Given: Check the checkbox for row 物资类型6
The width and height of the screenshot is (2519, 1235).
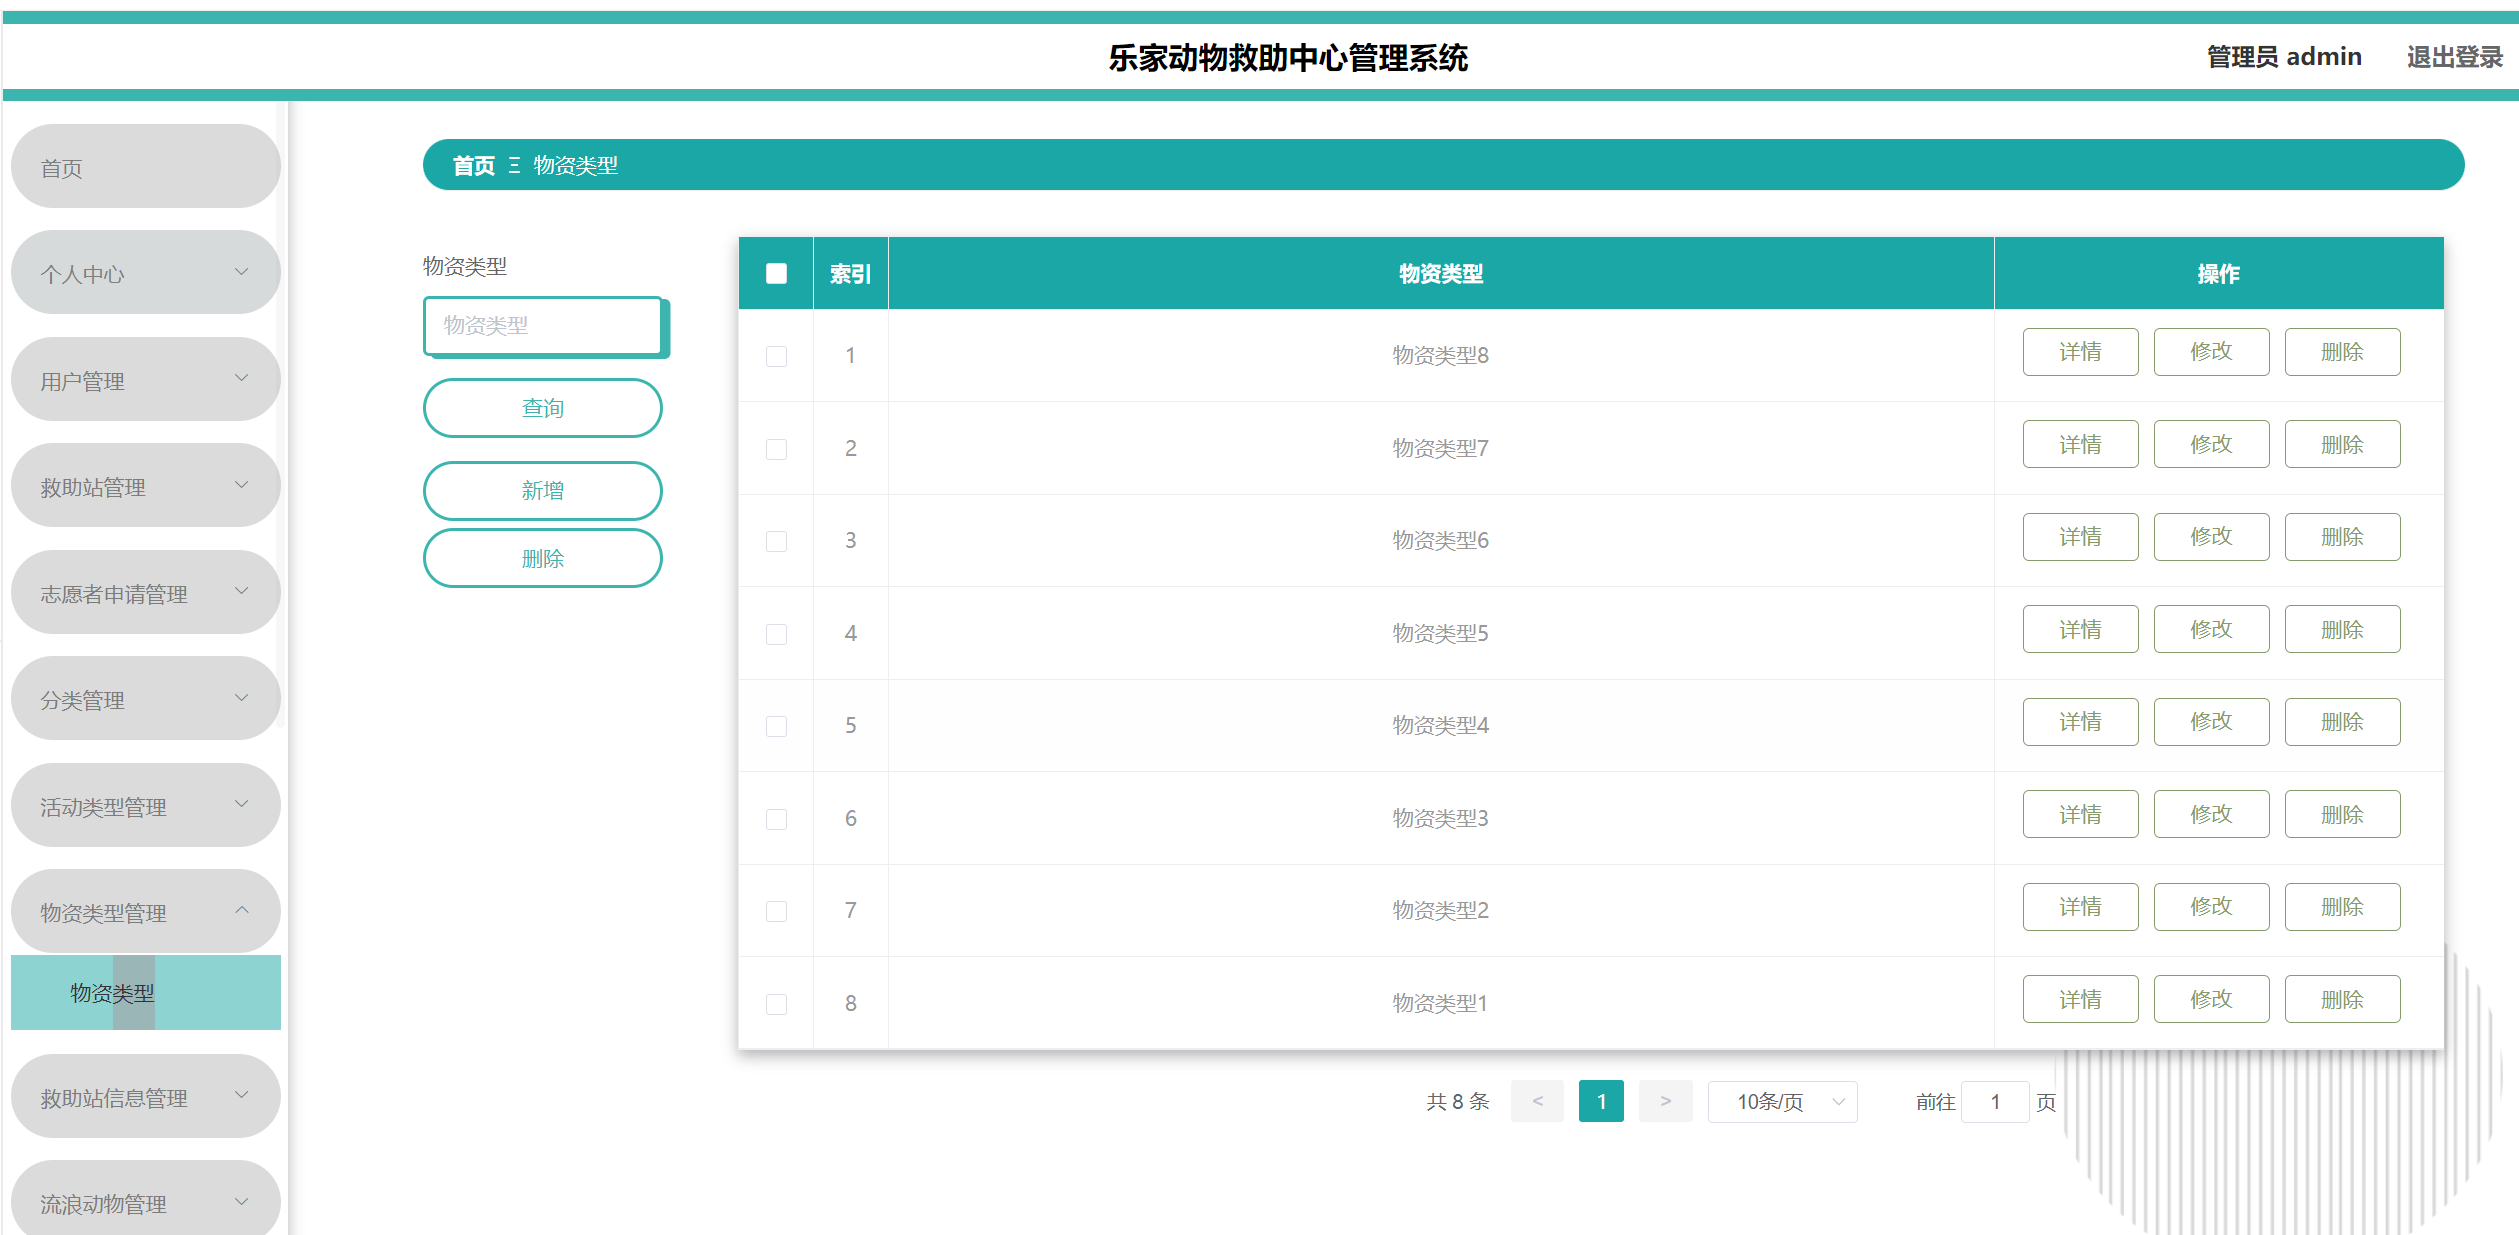Looking at the screenshot, I should 776,541.
